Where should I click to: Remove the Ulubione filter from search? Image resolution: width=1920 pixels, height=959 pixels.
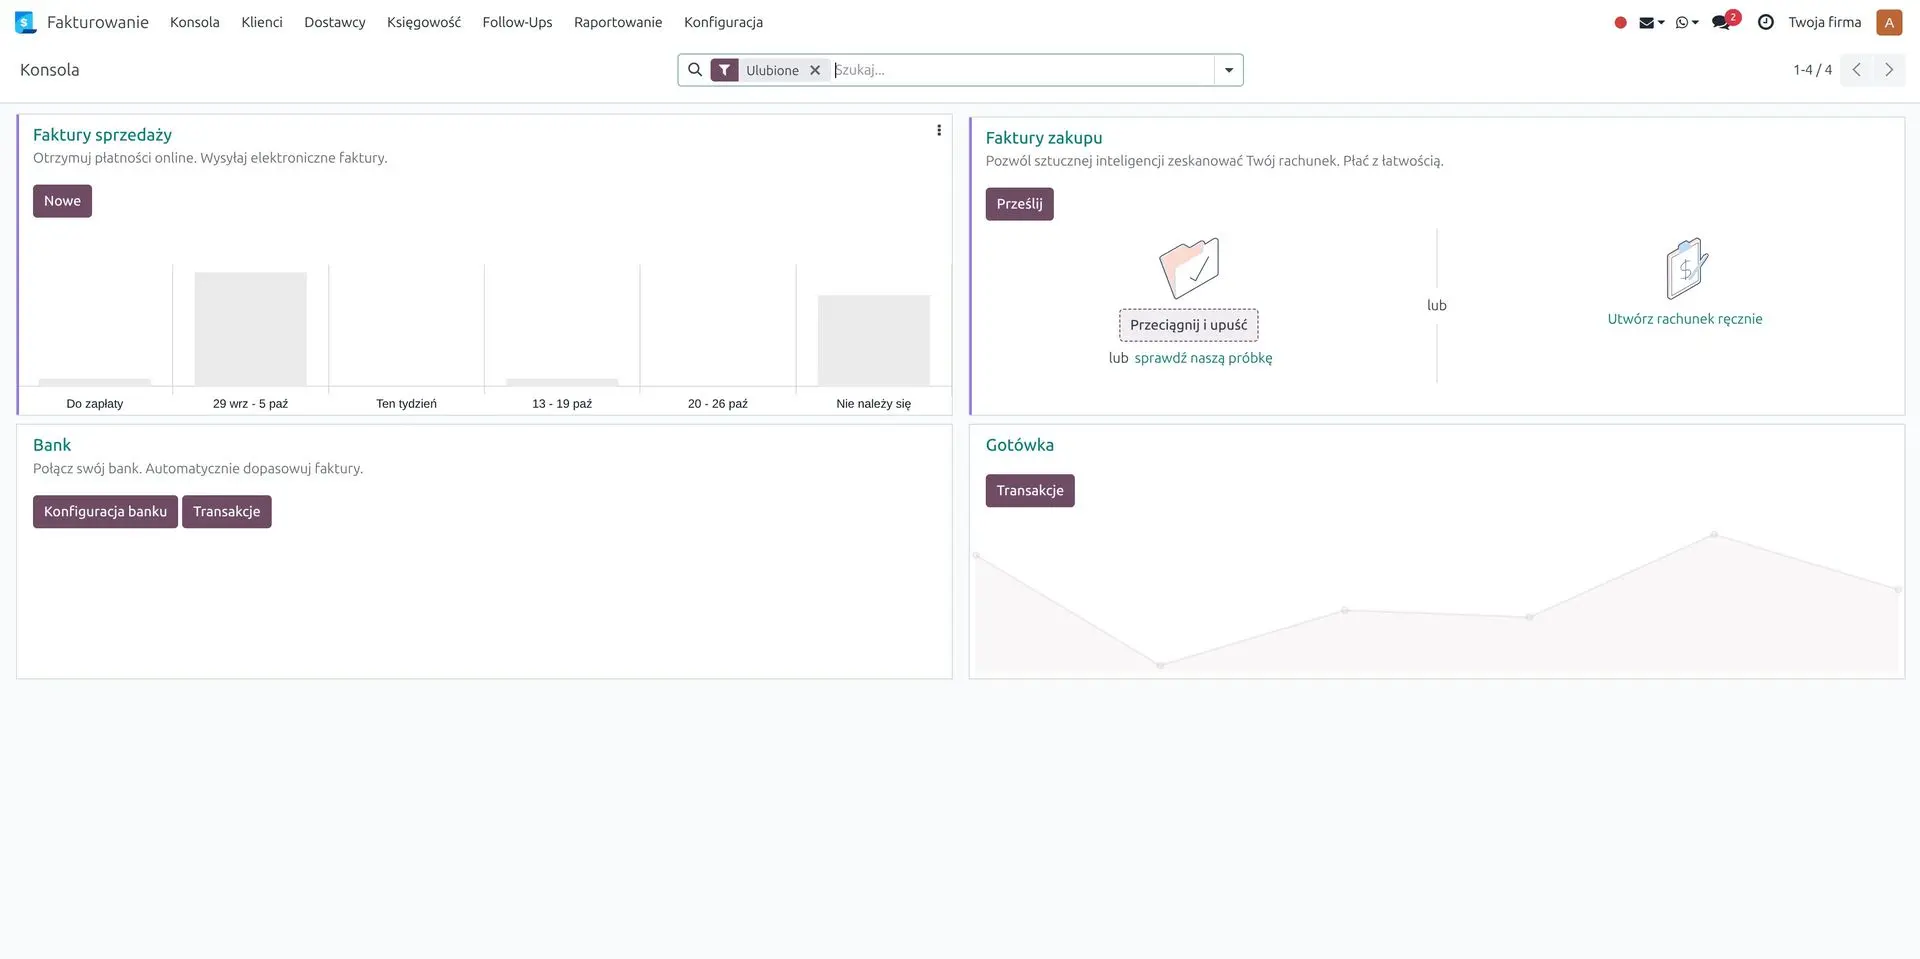(x=815, y=70)
